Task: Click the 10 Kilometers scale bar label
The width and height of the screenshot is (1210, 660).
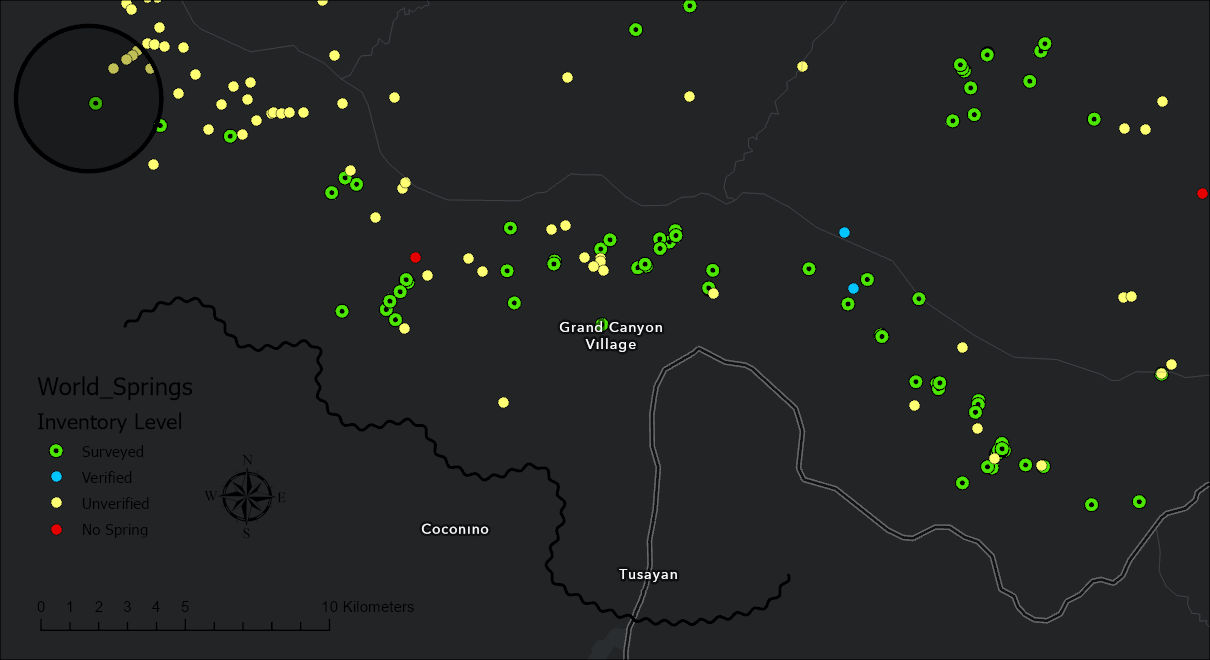Action: coord(368,607)
